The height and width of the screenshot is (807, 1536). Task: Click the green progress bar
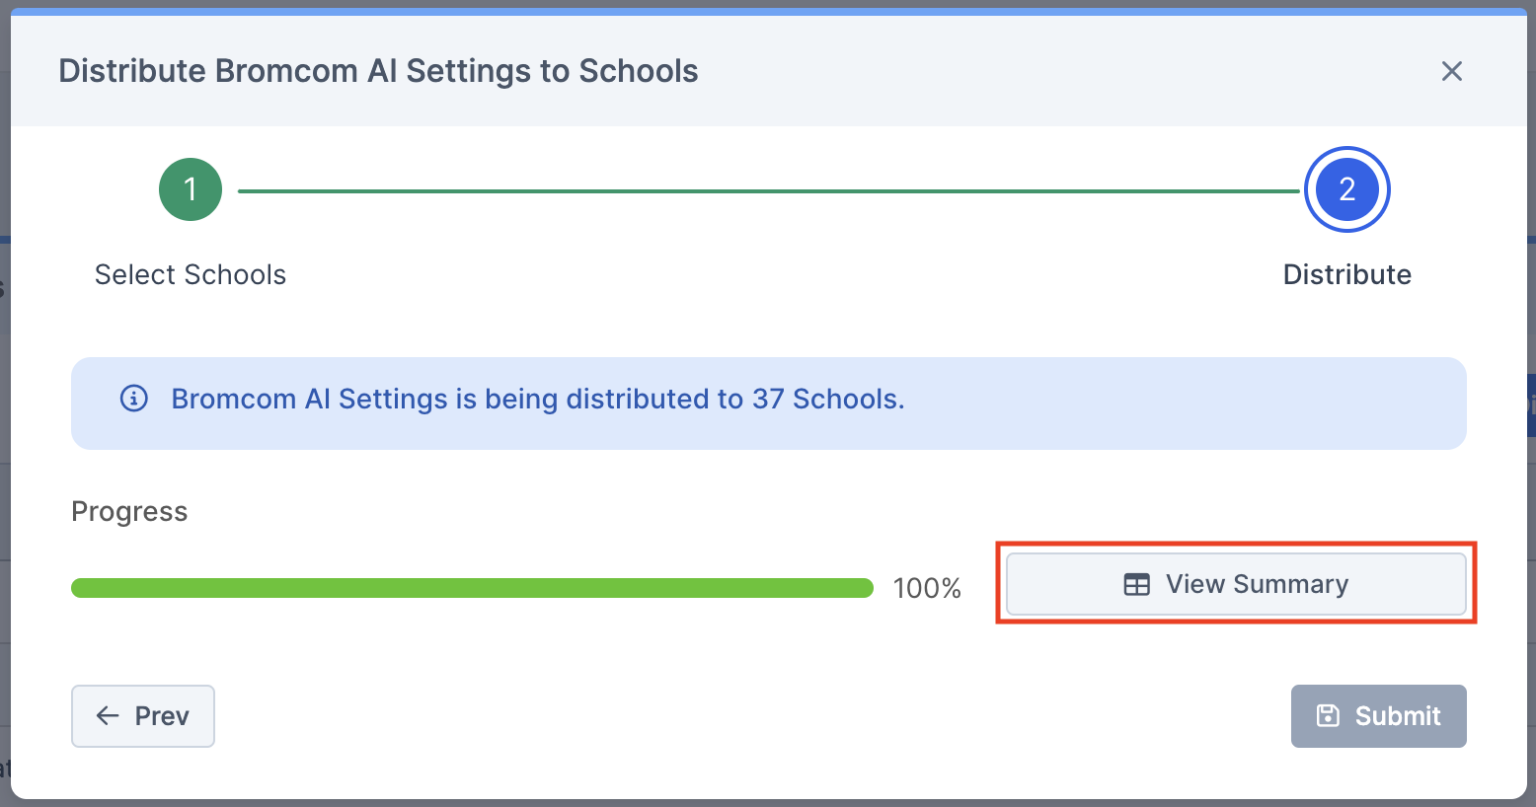tap(472, 588)
